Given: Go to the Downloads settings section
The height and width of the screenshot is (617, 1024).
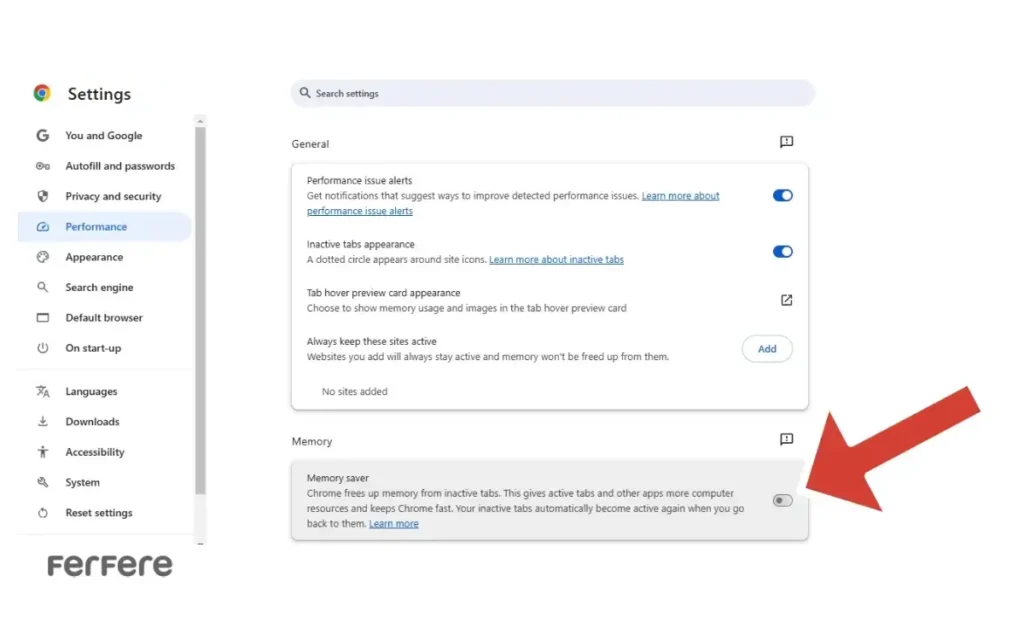Looking at the screenshot, I should 92,422.
